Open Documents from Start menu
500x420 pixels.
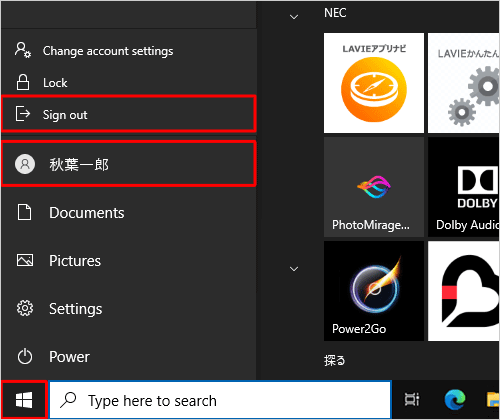point(128,213)
